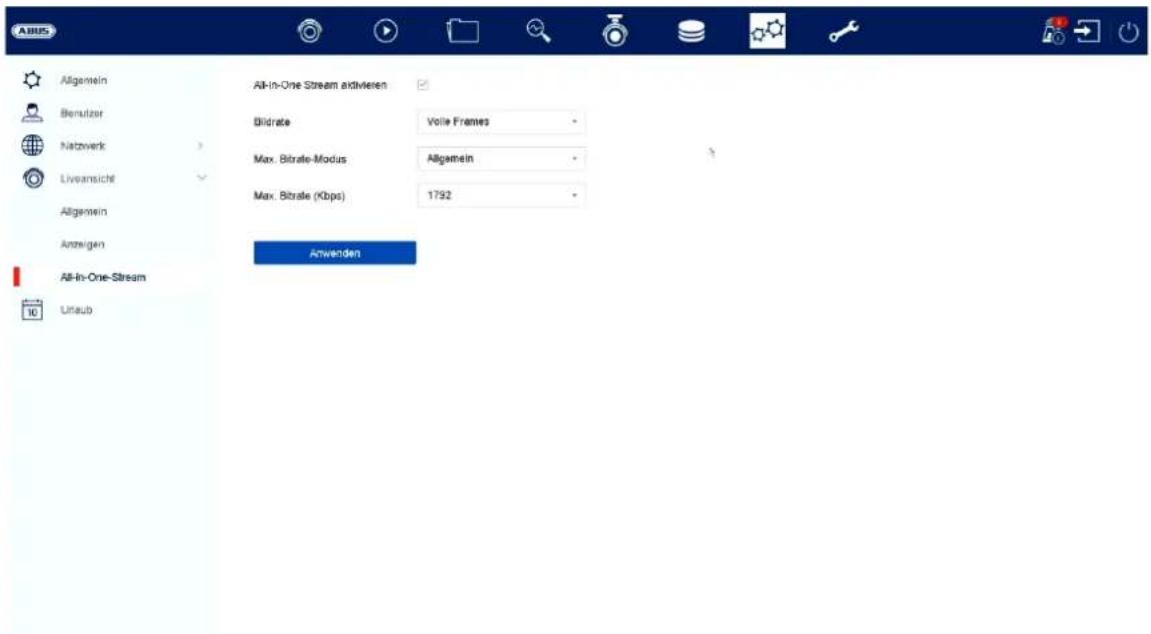The image size is (1151, 634).
Task: Click the logout arrow icon
Action: pyautogui.click(x=1087, y=31)
